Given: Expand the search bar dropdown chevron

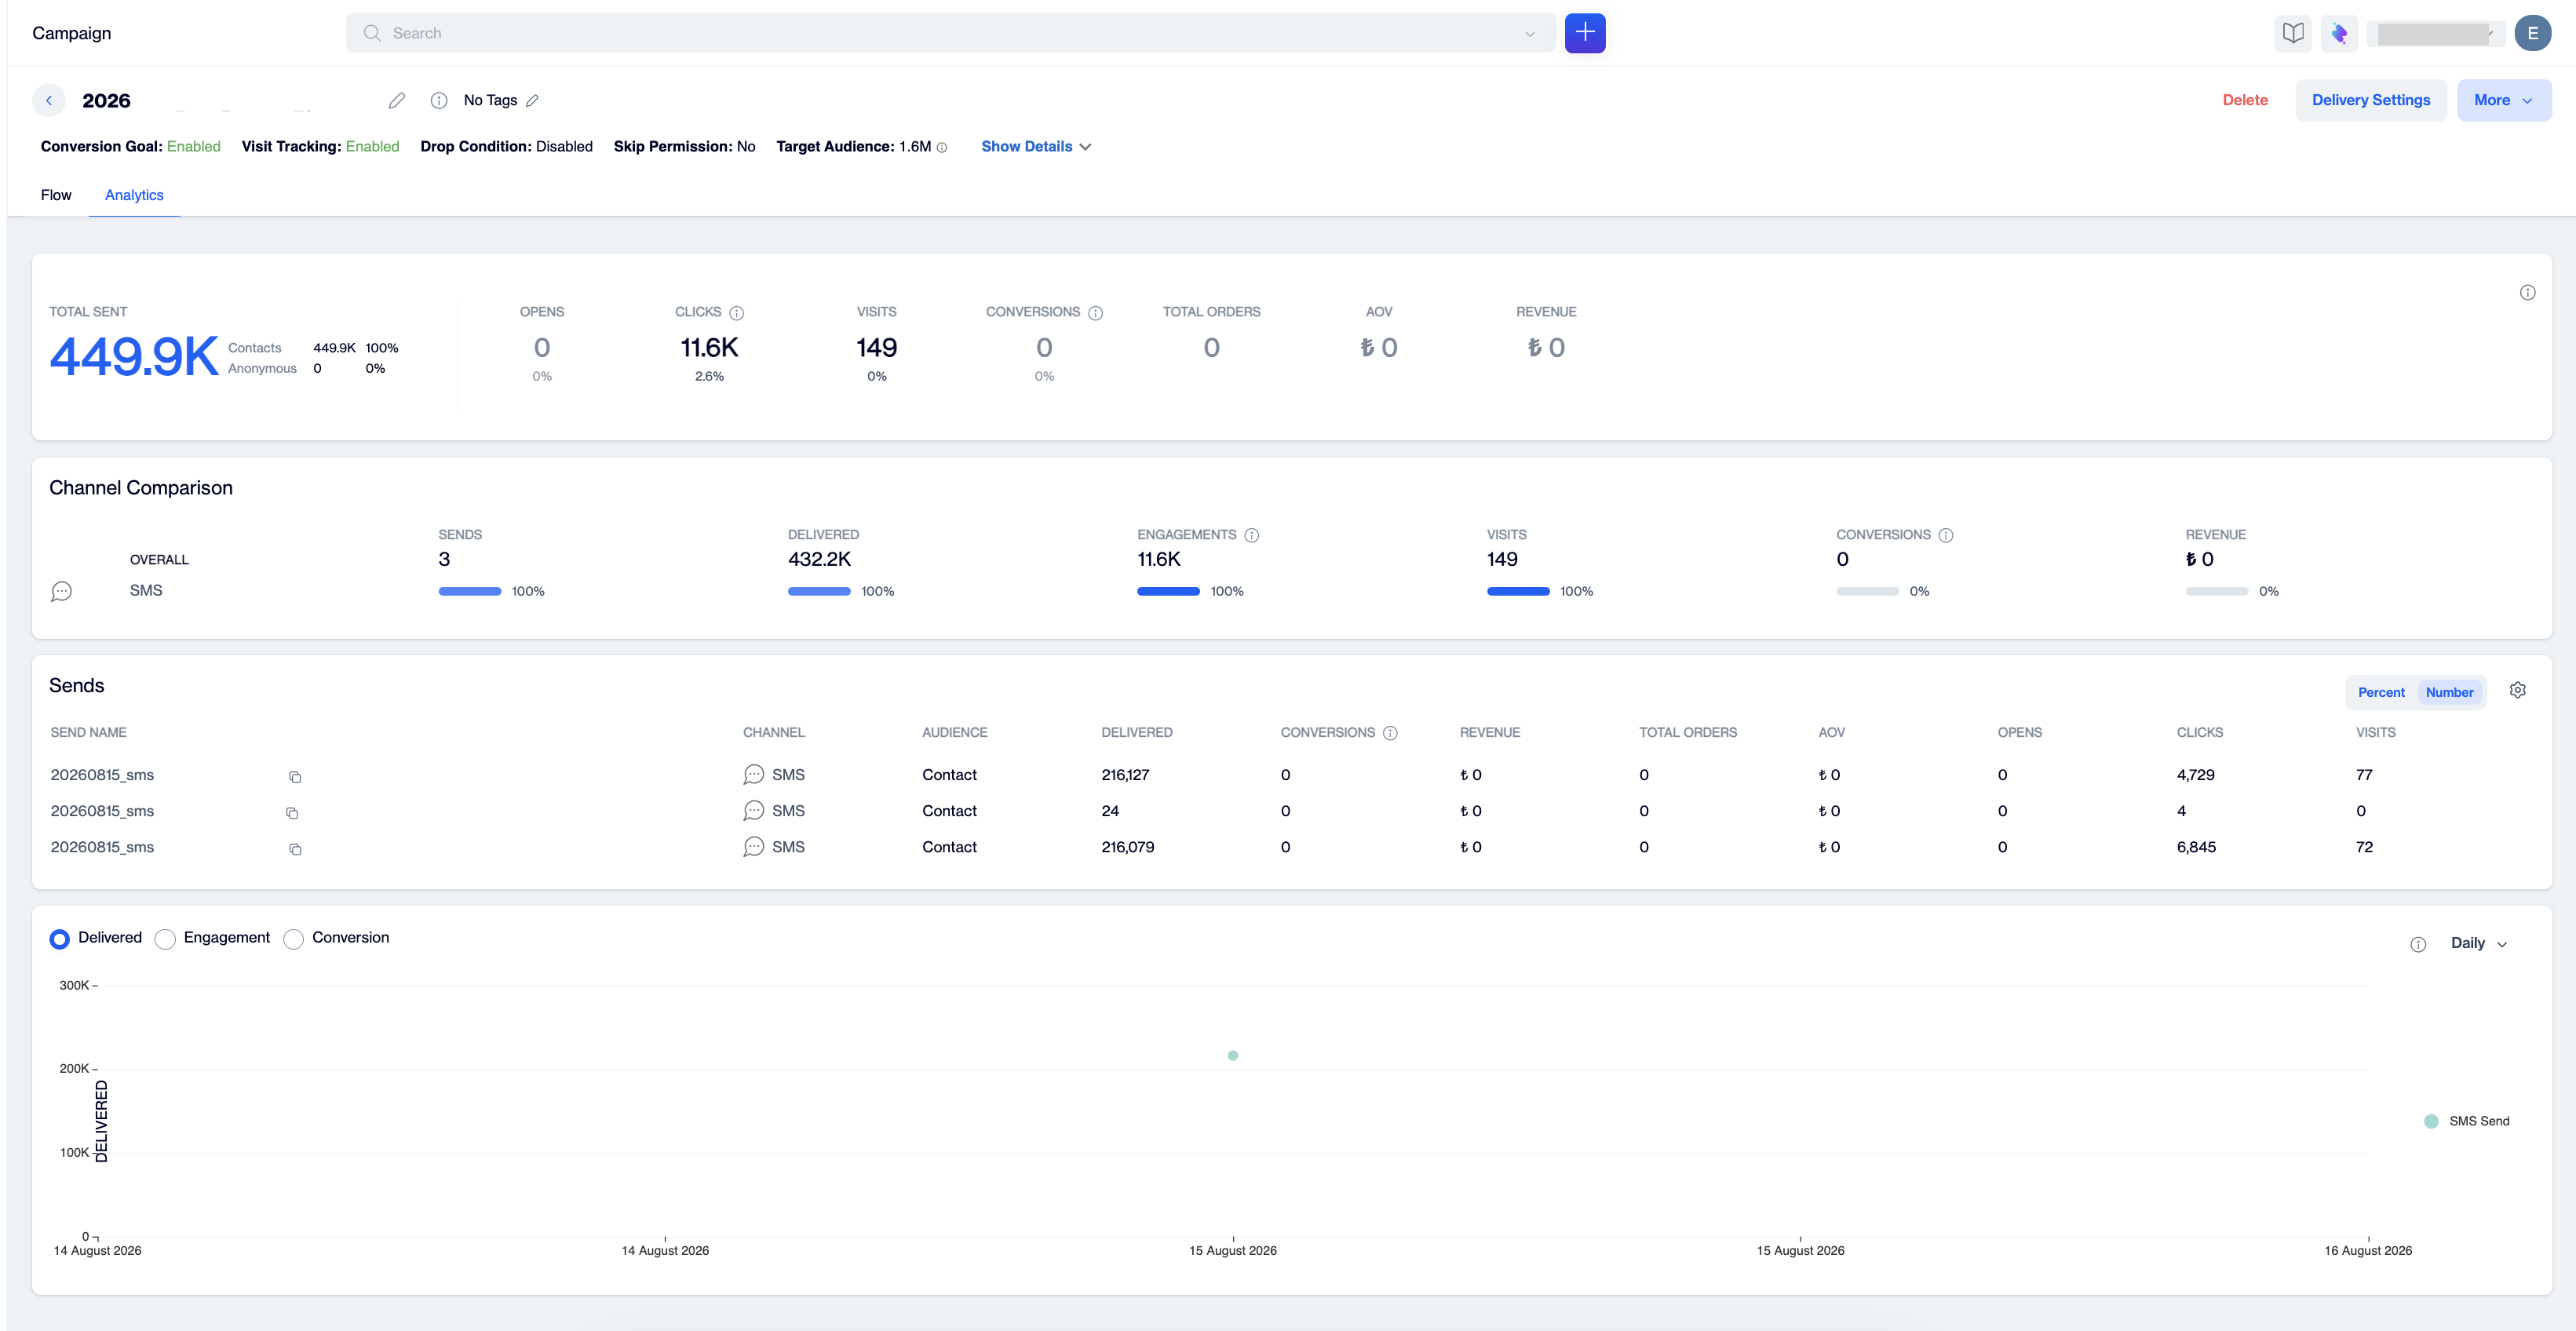Looking at the screenshot, I should pyautogui.click(x=1530, y=34).
